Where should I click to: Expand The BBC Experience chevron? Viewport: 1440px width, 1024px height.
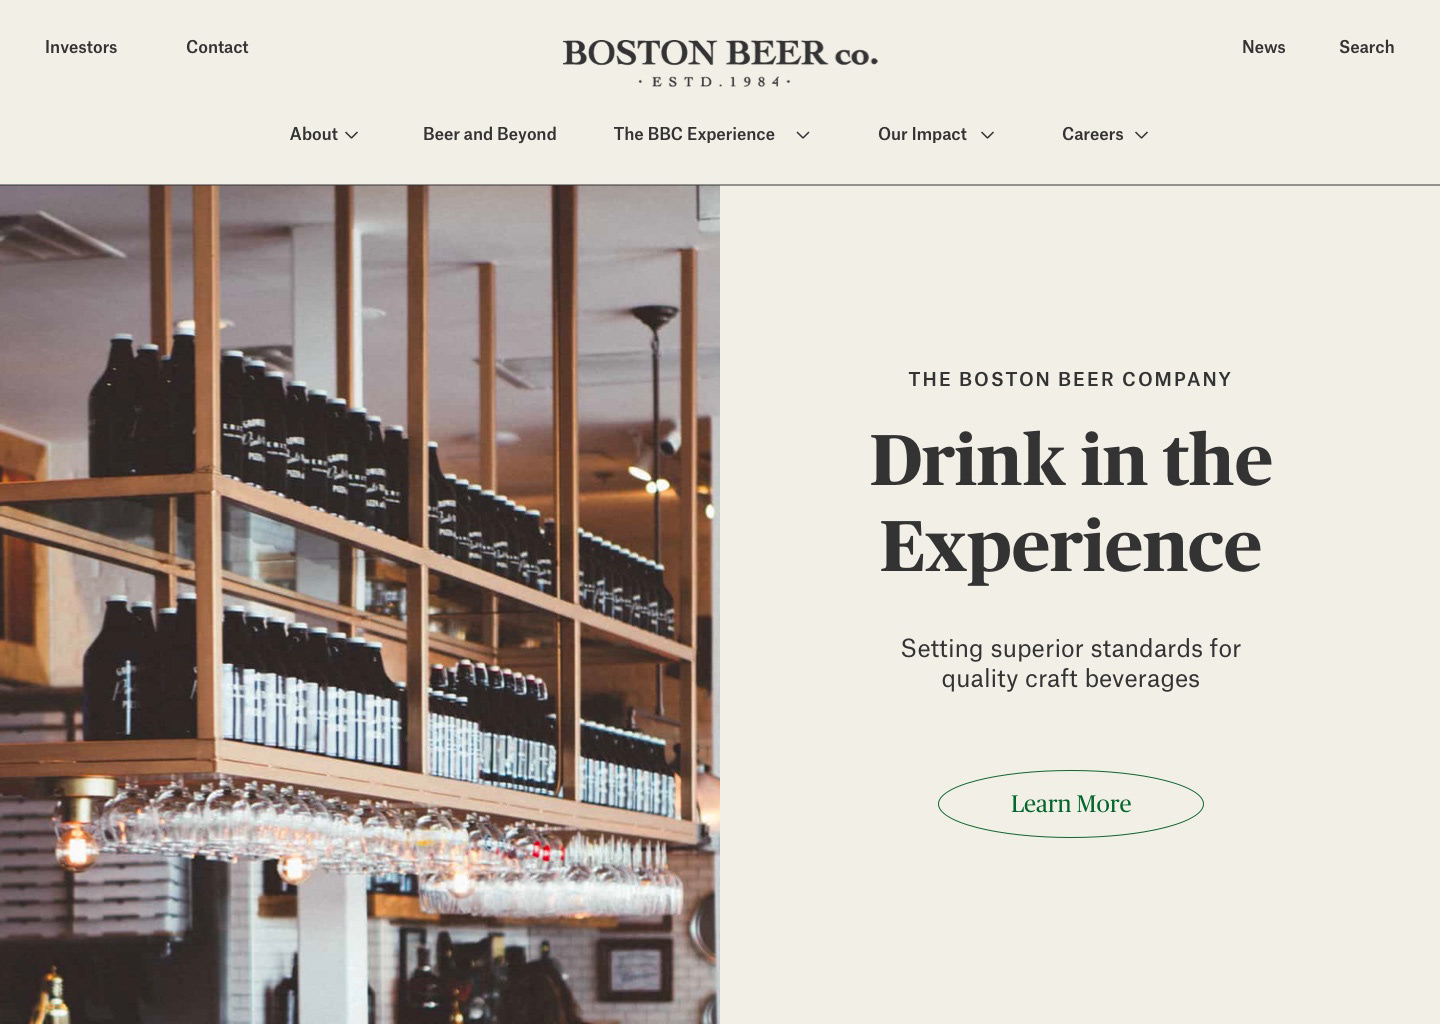[x=803, y=135]
